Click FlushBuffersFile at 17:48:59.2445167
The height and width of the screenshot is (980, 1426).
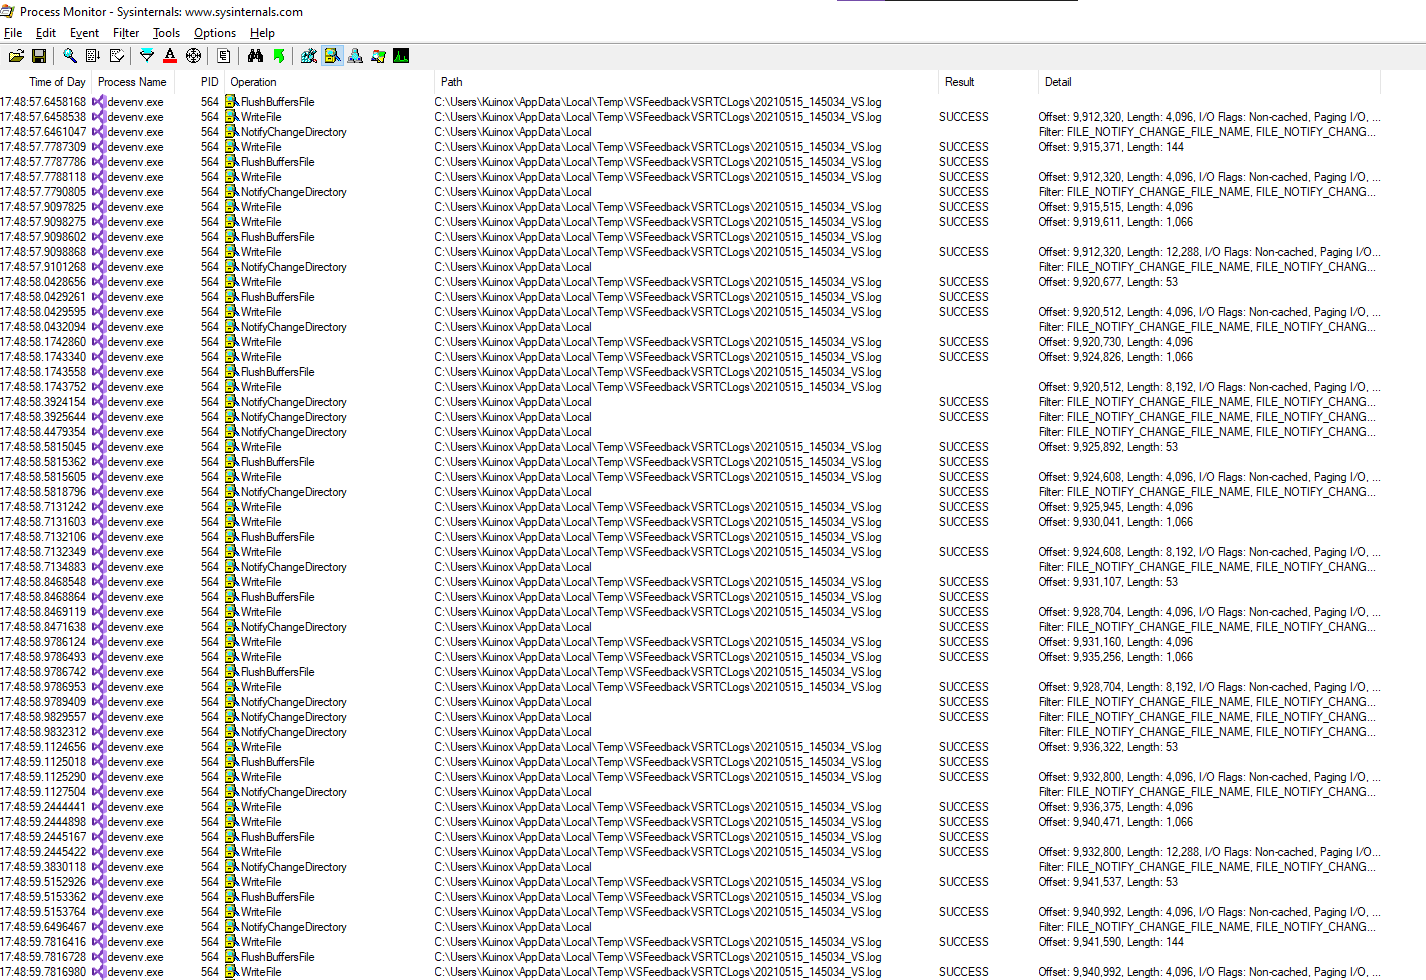pos(277,837)
